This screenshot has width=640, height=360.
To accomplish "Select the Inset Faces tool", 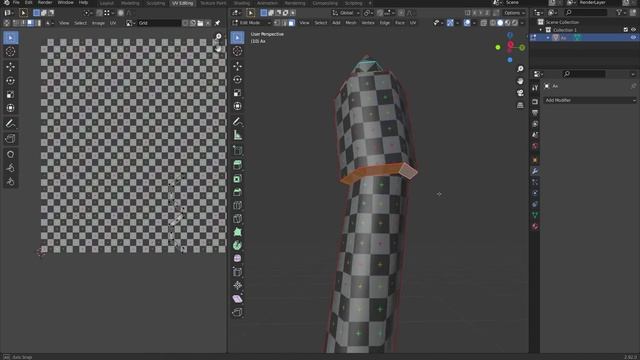I will [x=238, y=179].
